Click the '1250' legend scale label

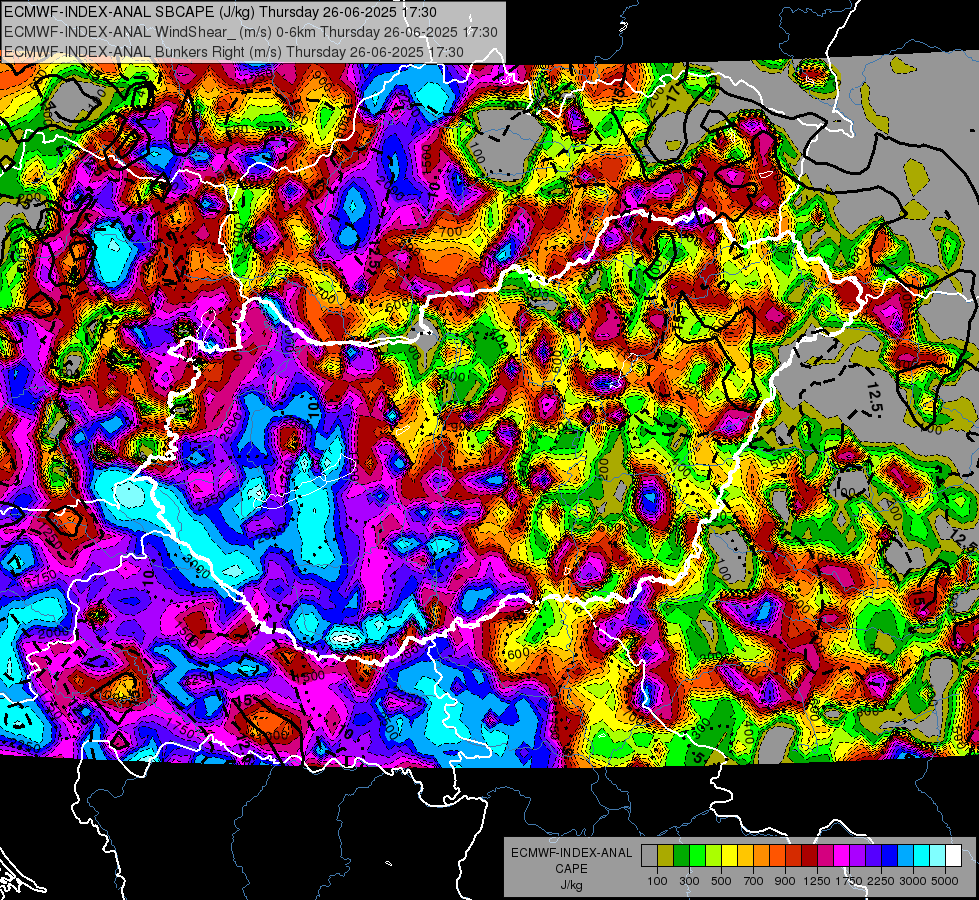[x=817, y=881]
